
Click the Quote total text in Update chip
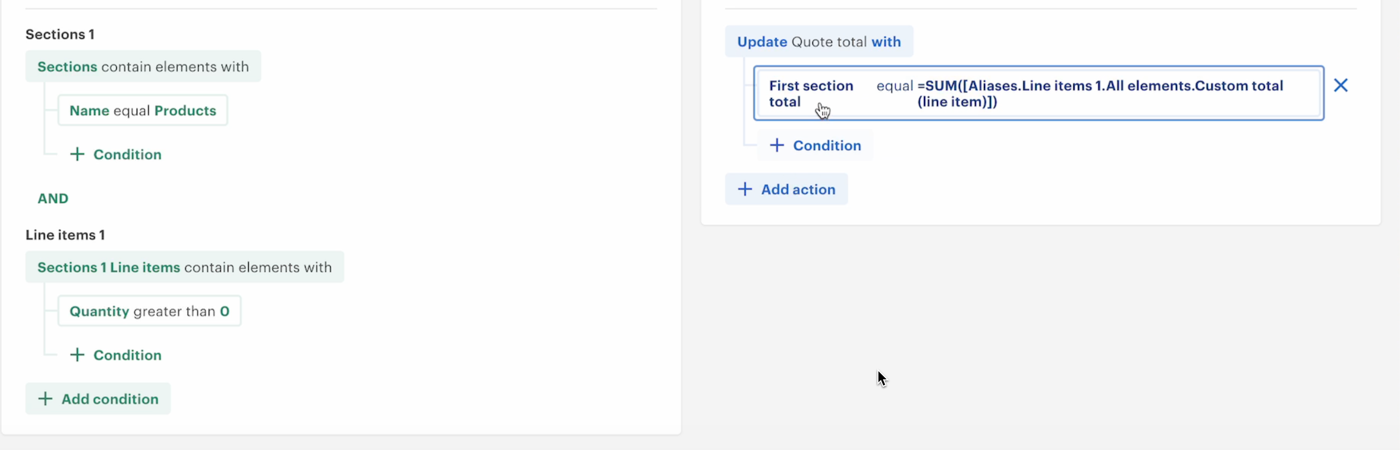point(829,42)
